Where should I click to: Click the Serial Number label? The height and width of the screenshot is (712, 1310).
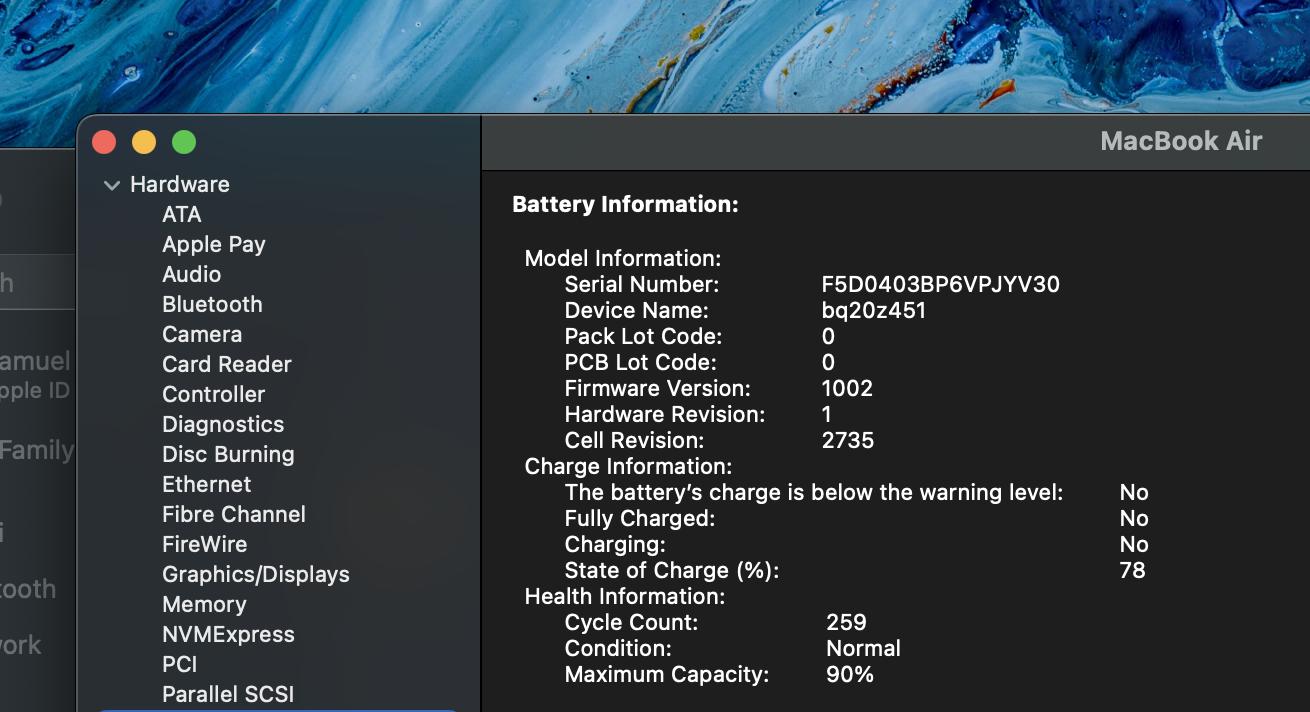642,284
